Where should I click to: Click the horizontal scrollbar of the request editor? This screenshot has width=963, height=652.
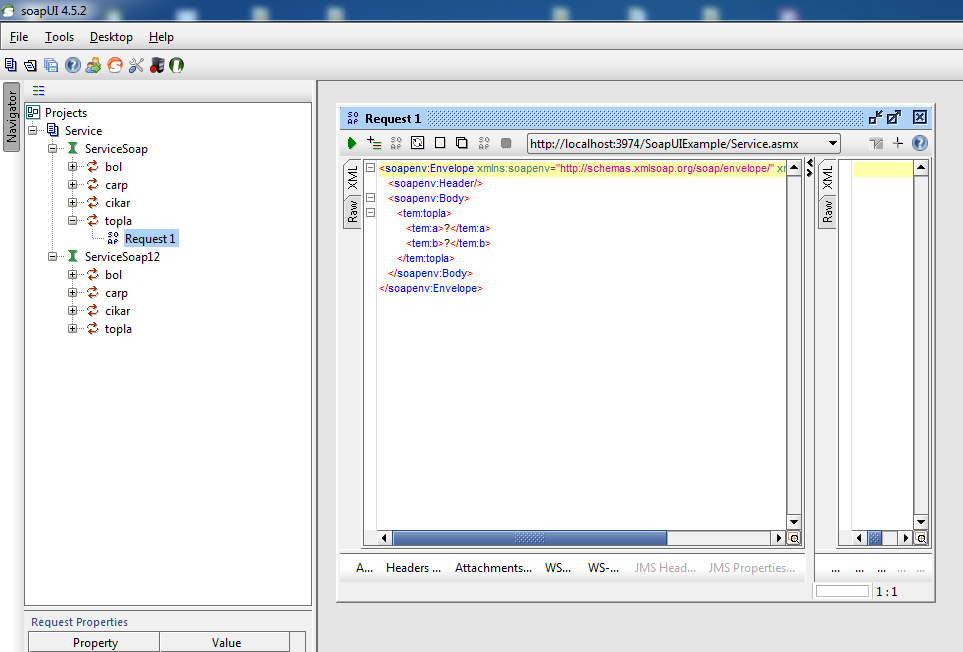point(528,538)
